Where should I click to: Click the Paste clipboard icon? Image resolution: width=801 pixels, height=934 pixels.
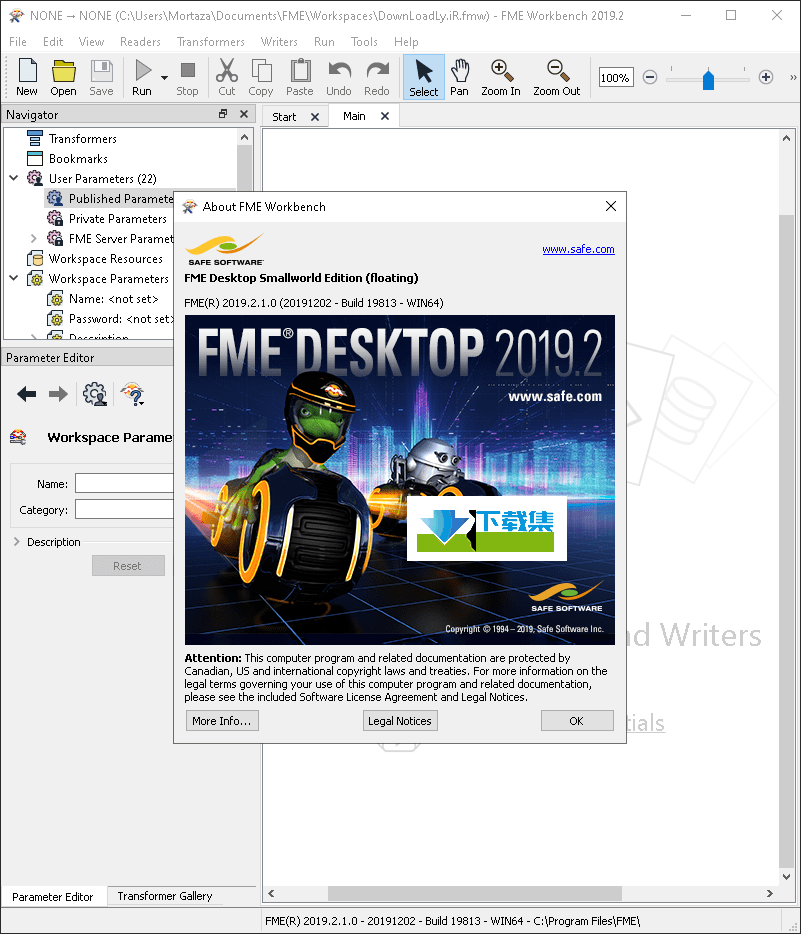300,77
